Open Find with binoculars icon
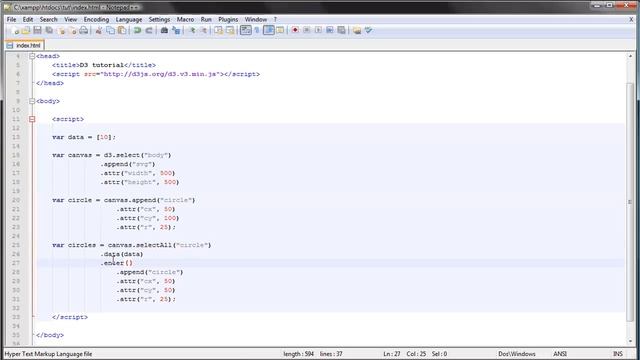Screen dimensions: 640x360 pos(164,31)
